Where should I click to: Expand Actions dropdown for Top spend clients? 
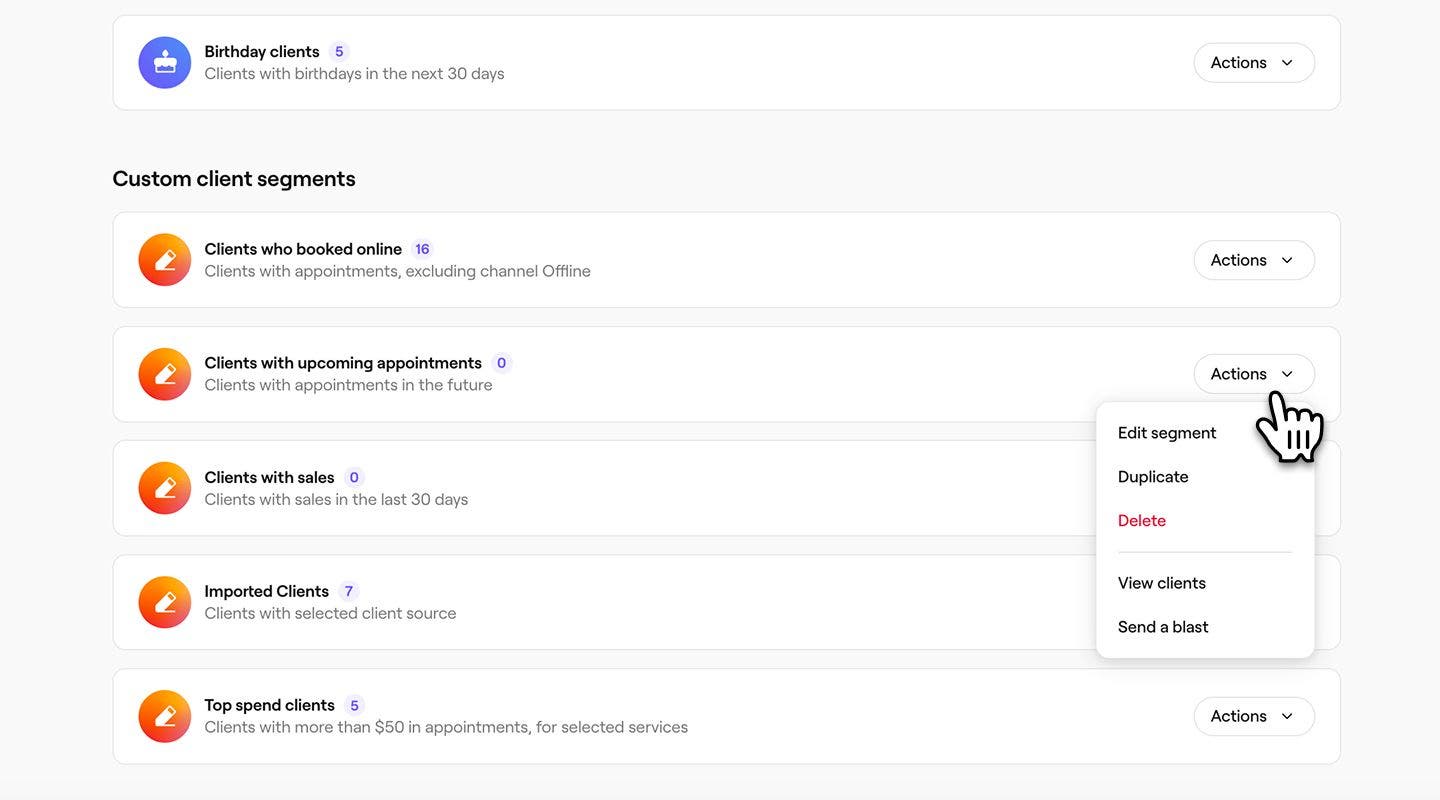(1253, 716)
